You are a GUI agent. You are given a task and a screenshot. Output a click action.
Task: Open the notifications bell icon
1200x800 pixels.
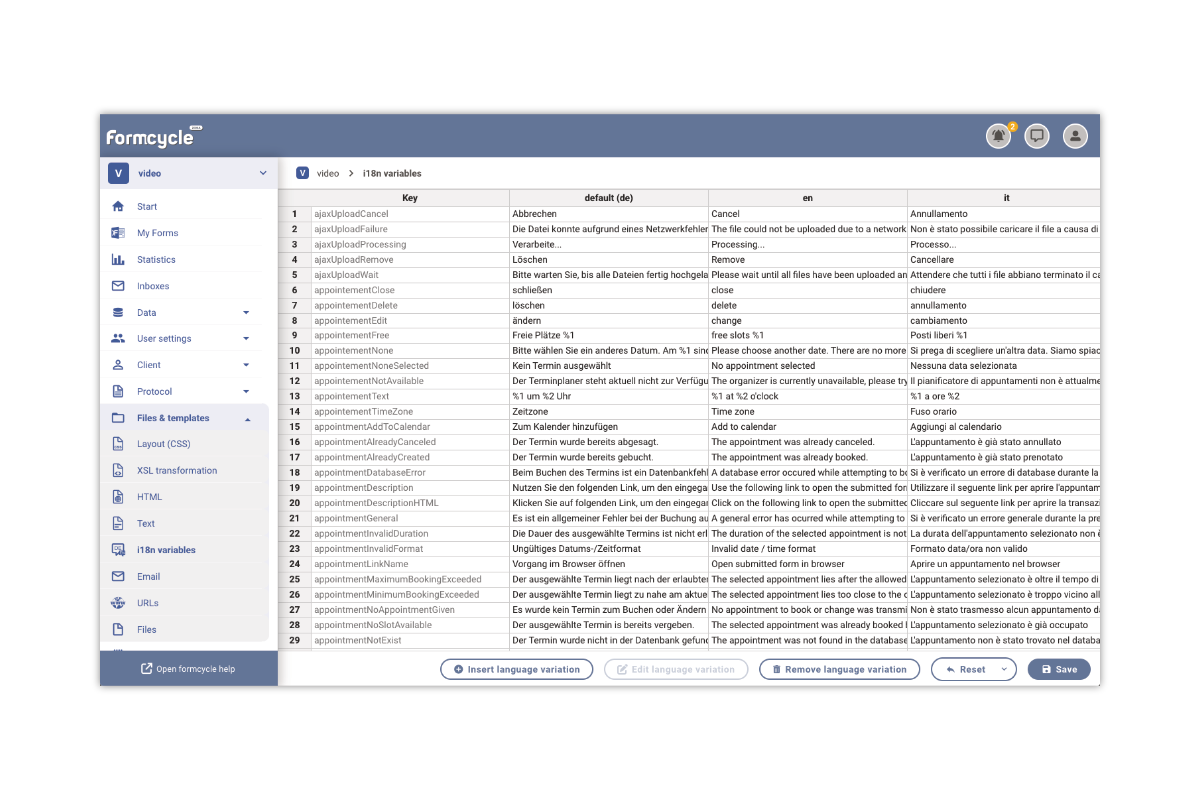click(998, 136)
